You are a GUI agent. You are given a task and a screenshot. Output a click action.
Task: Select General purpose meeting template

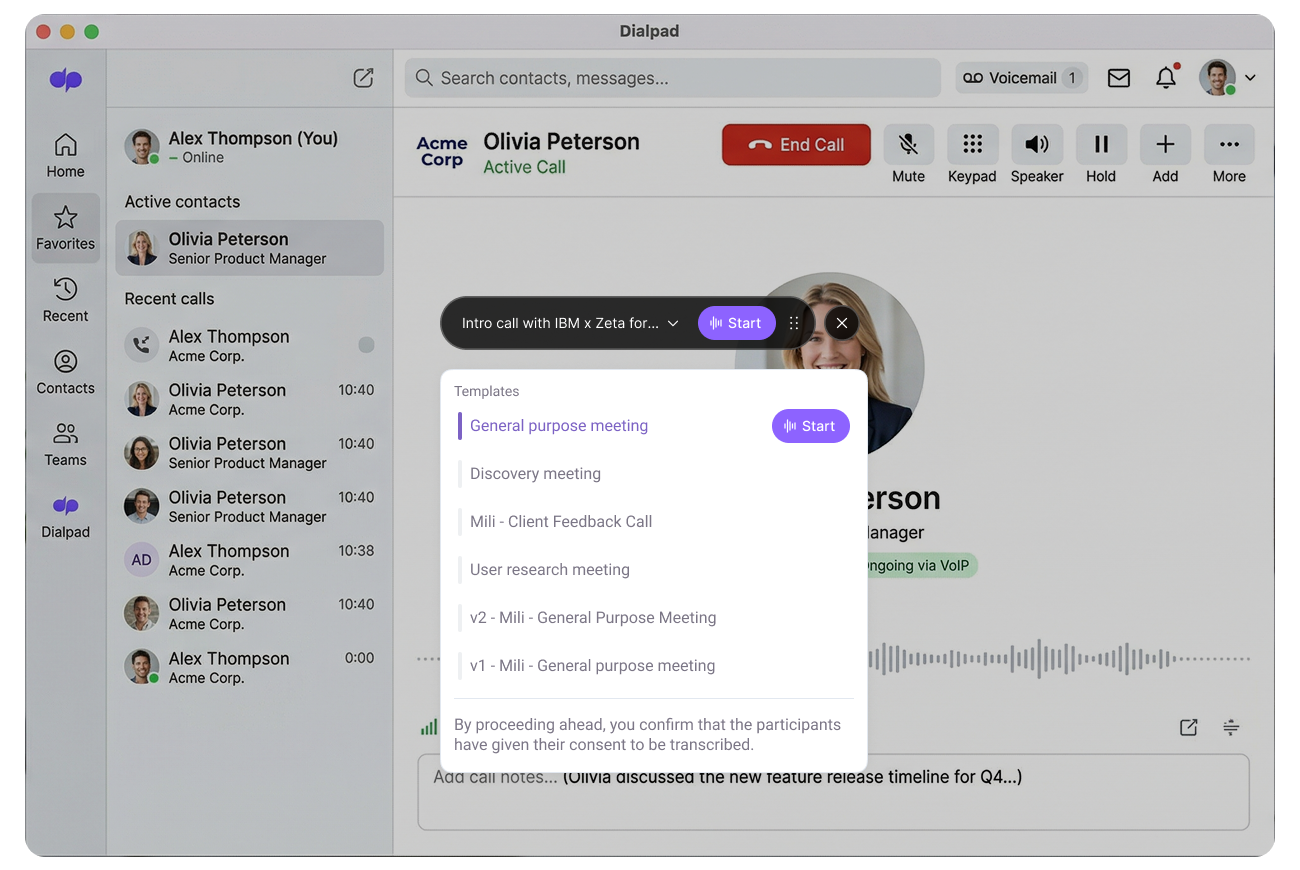tap(559, 426)
